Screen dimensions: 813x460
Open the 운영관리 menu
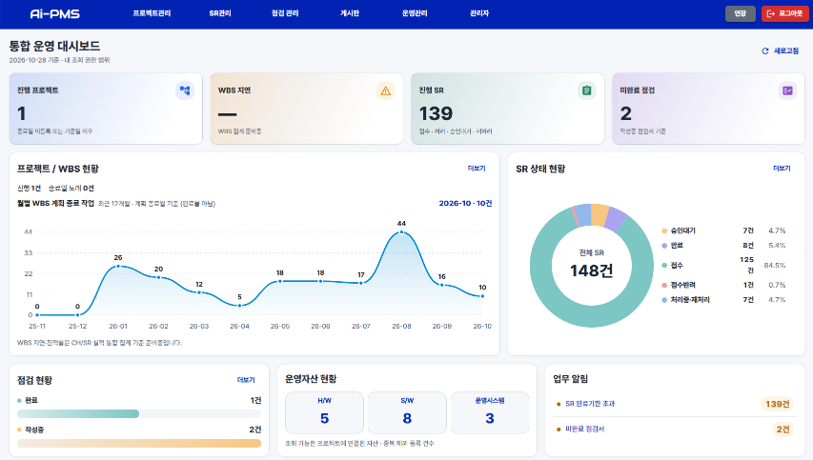(415, 13)
